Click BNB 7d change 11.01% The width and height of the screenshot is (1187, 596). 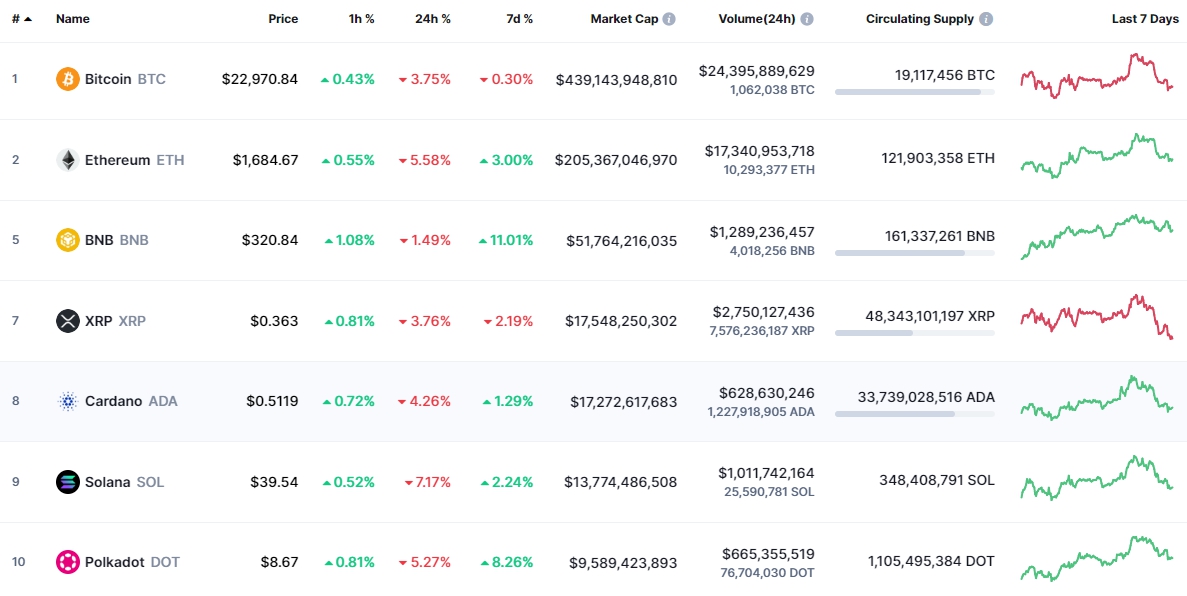[x=506, y=240]
